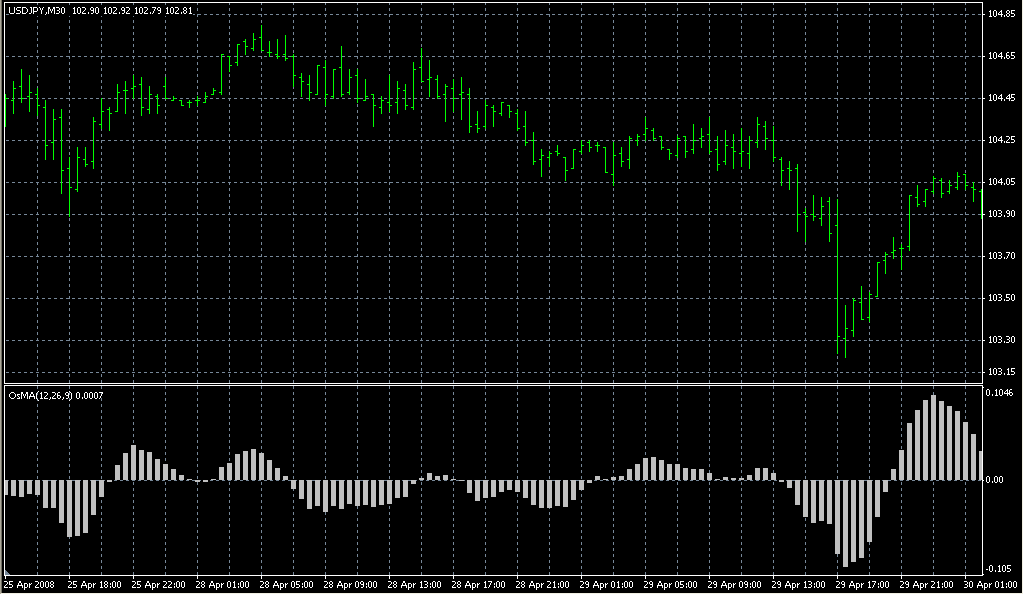Screen dimensions: 1024x594
Task: Click the 0.1046 OsMA scale maximum value
Action: 1001,393
